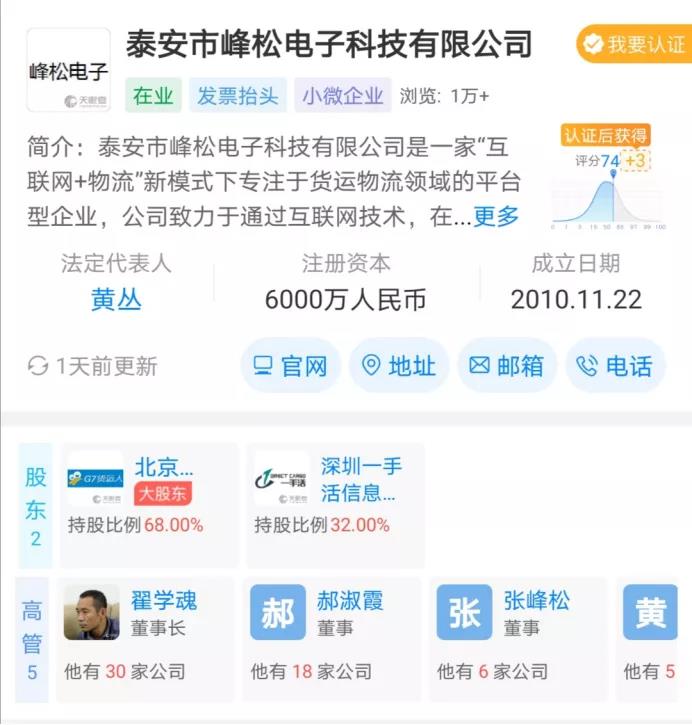692x725 pixels.
Task: Open 翟学魂 chairman photo
Action: click(92, 612)
